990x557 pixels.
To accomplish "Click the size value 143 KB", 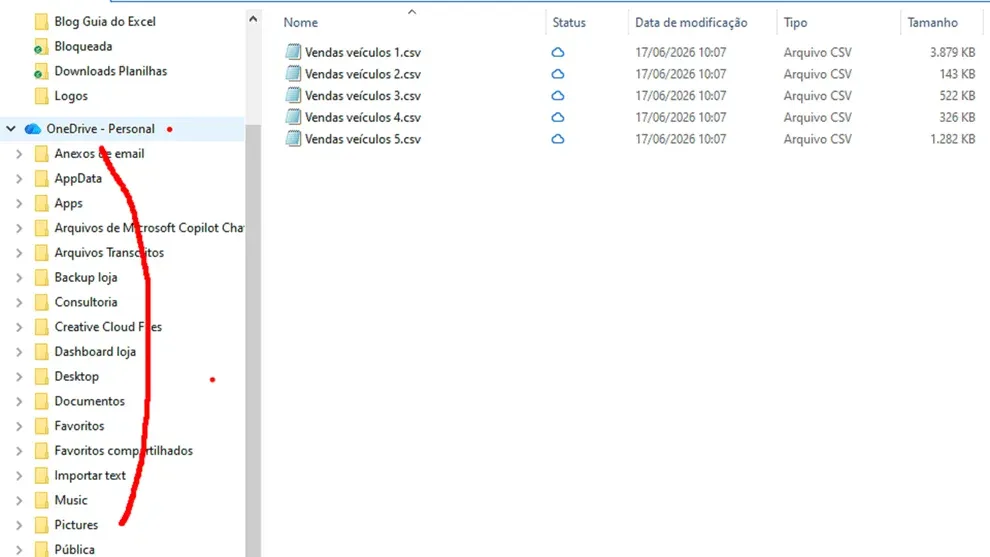I will (x=957, y=74).
